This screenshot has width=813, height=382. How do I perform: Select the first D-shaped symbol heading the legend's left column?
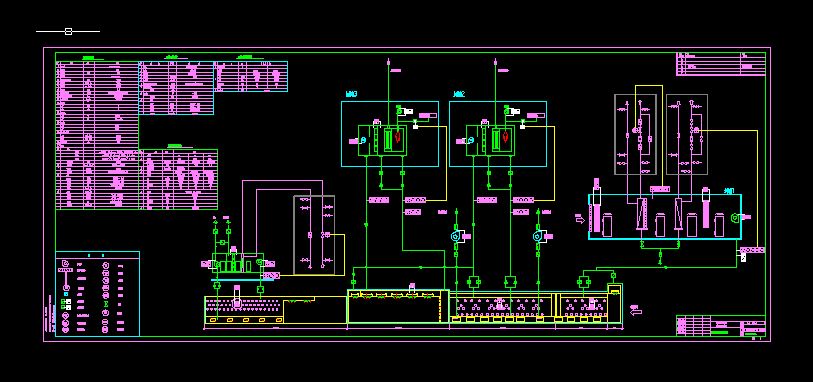[x=65, y=264]
